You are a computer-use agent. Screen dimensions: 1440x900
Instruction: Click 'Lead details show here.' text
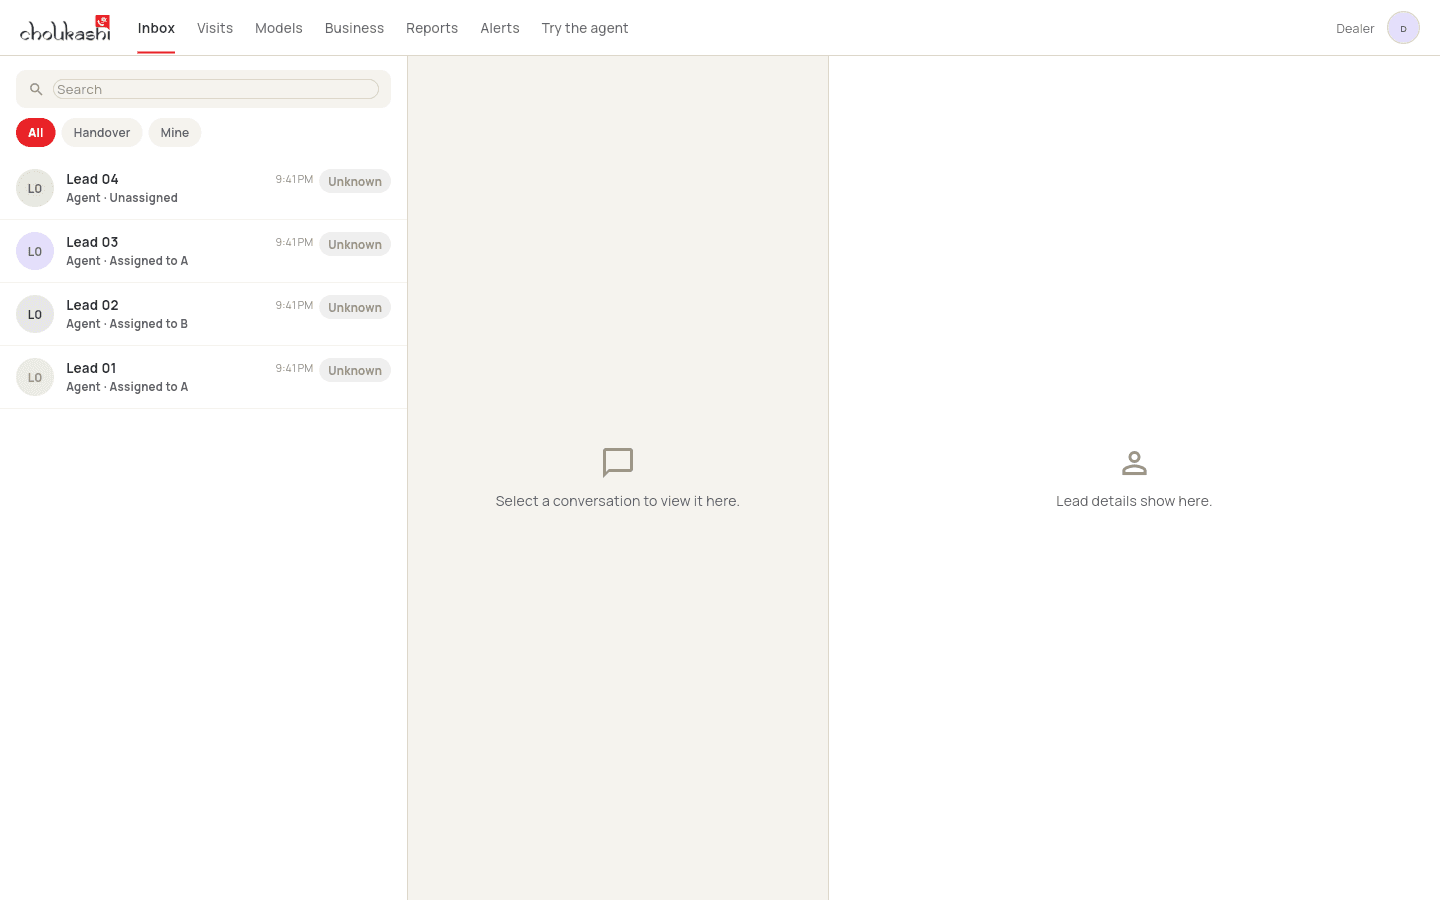click(1134, 501)
